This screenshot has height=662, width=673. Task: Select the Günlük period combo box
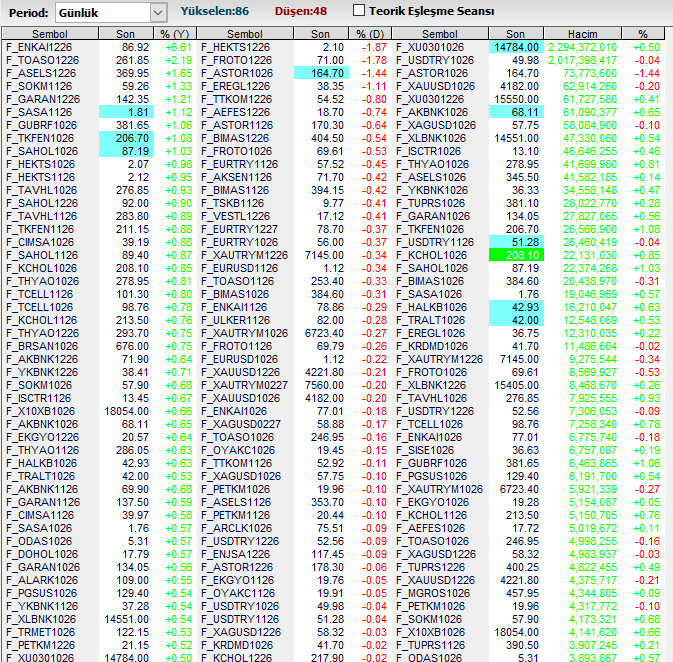(x=111, y=13)
